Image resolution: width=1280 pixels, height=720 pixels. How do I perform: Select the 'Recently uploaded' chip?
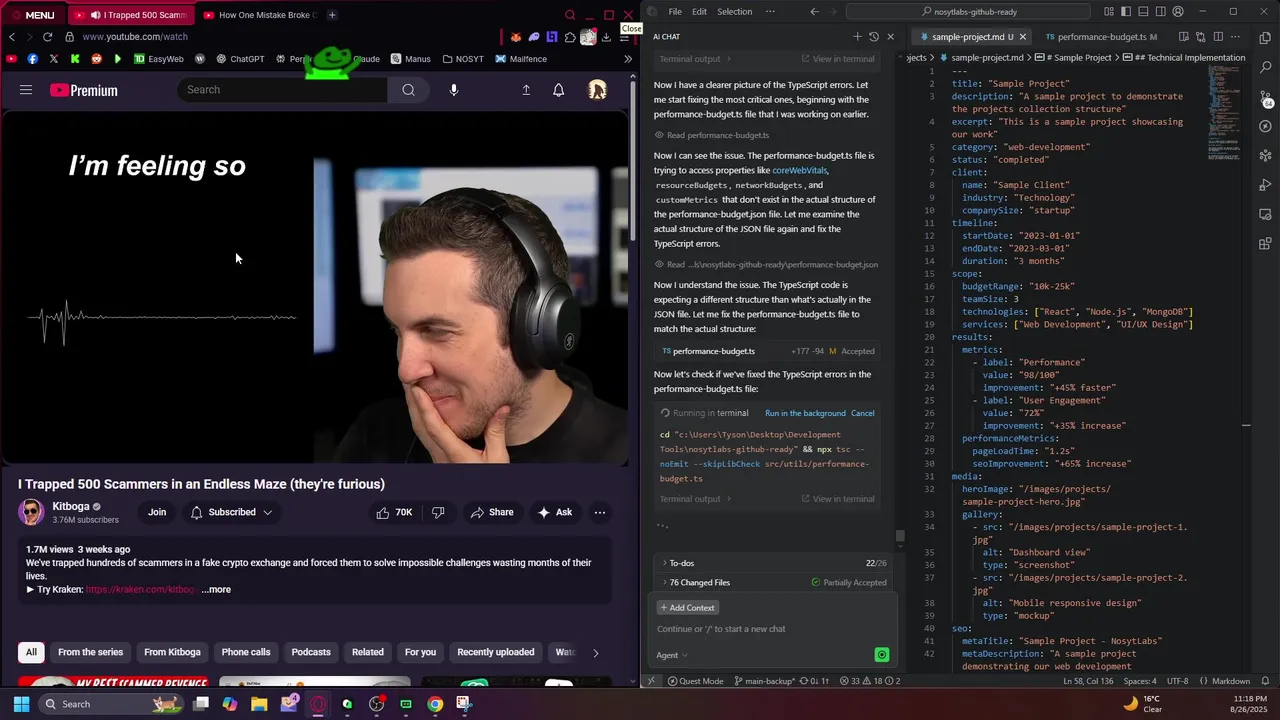496,652
